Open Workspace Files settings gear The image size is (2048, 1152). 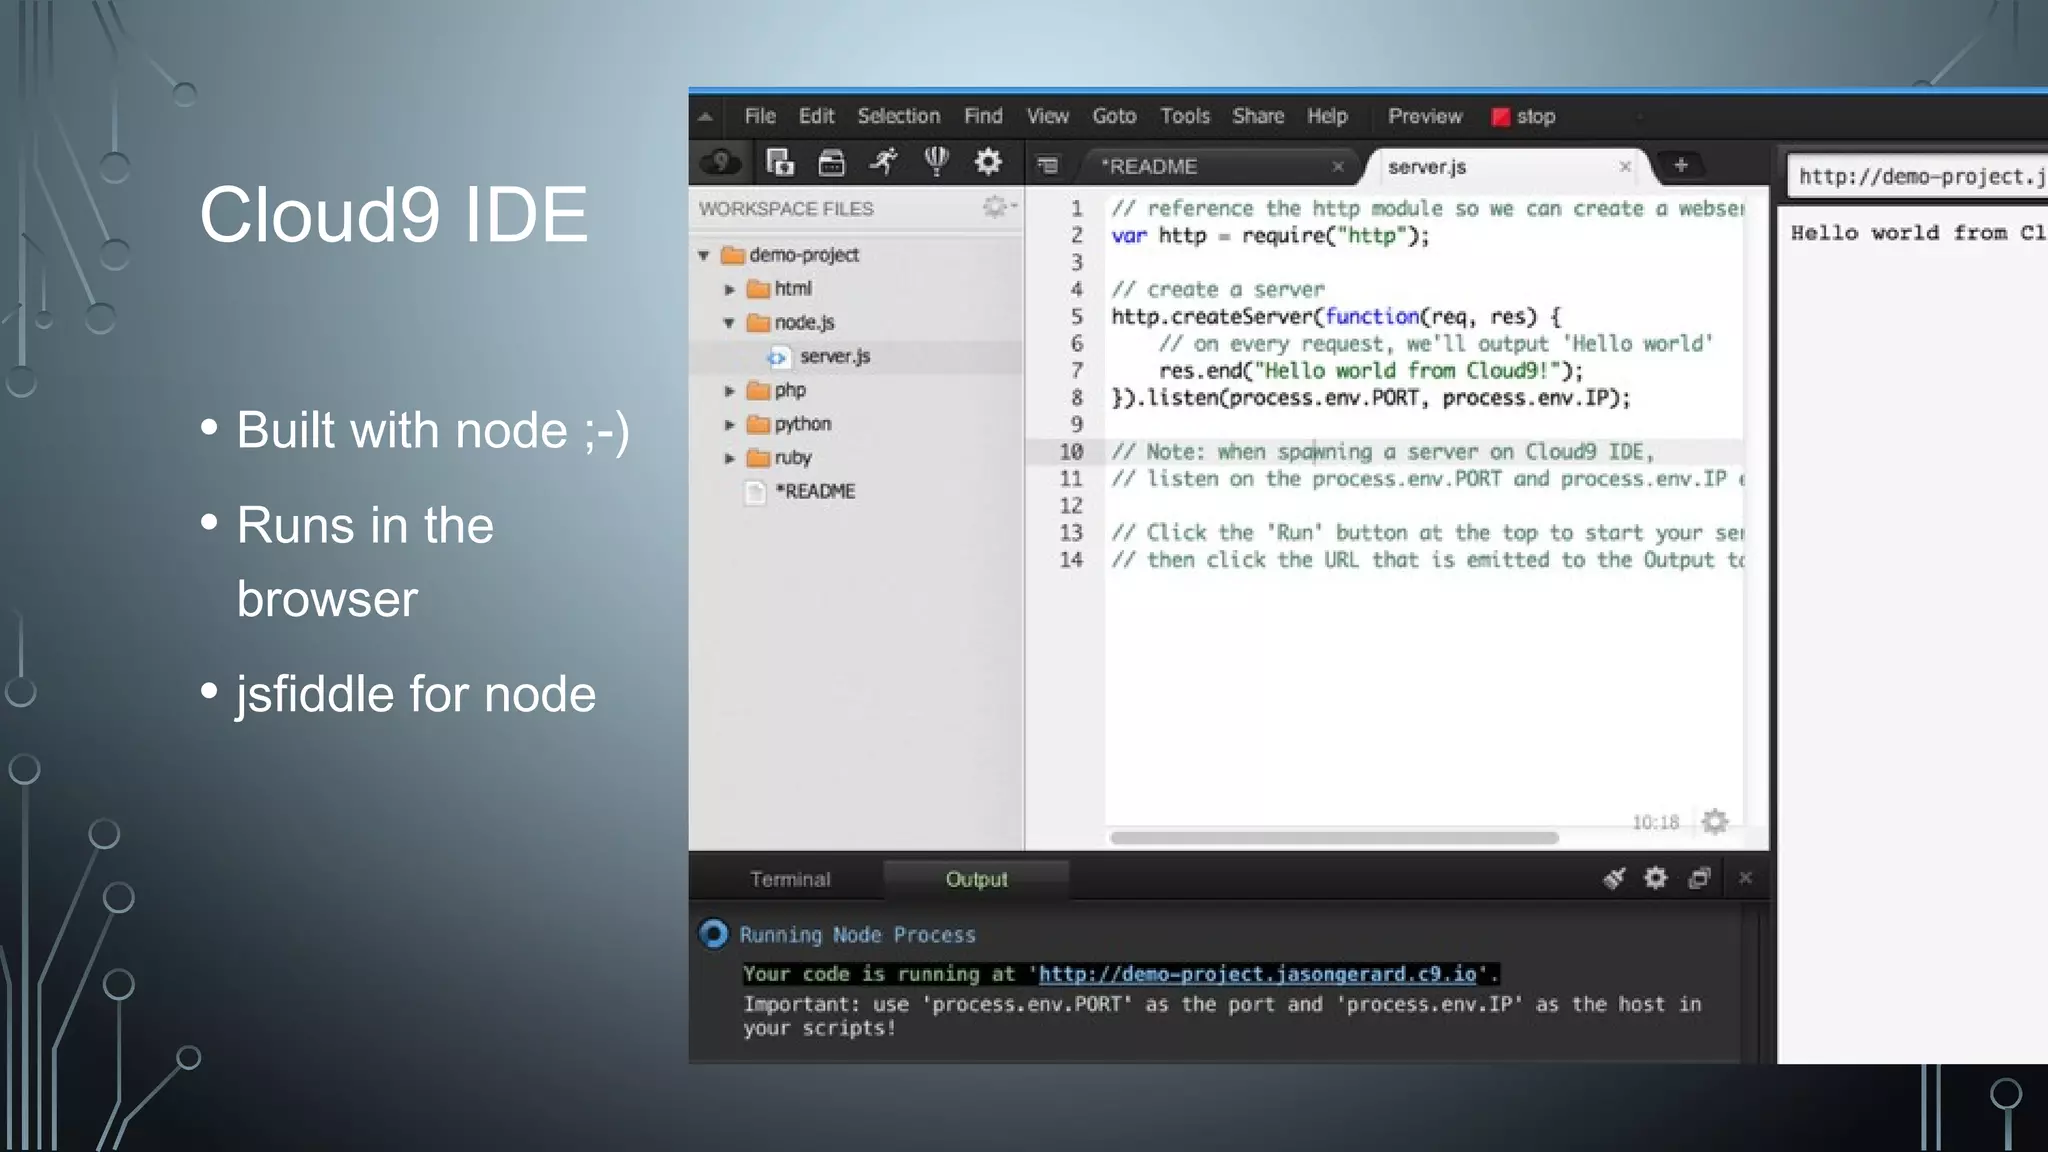click(x=997, y=207)
